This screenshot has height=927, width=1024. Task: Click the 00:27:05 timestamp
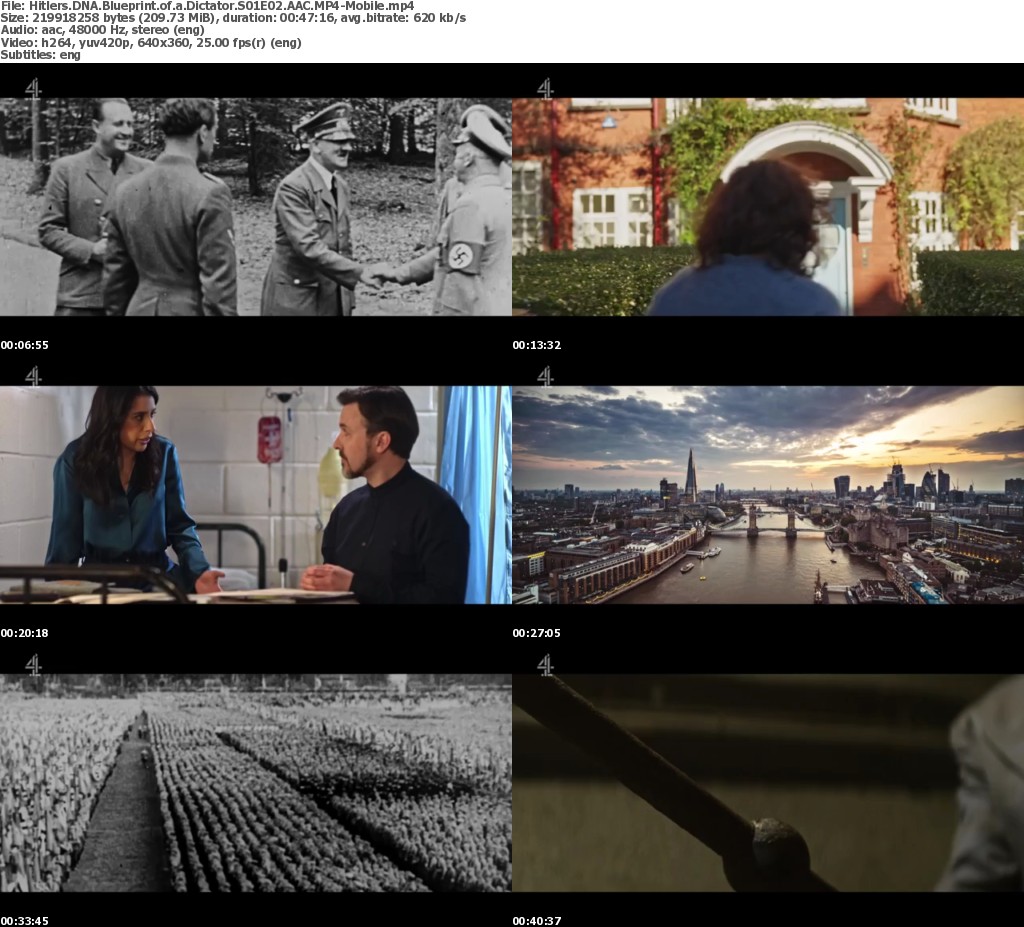537,633
